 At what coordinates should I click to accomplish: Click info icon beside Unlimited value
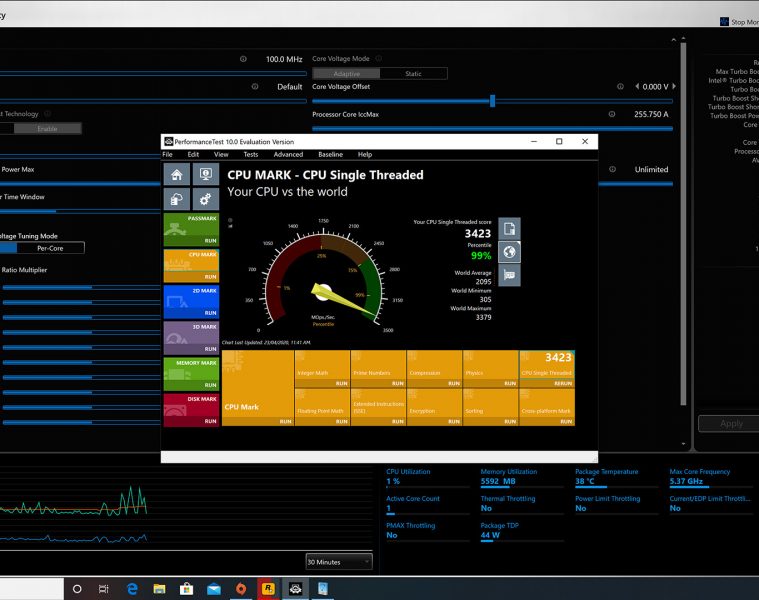tap(612, 169)
